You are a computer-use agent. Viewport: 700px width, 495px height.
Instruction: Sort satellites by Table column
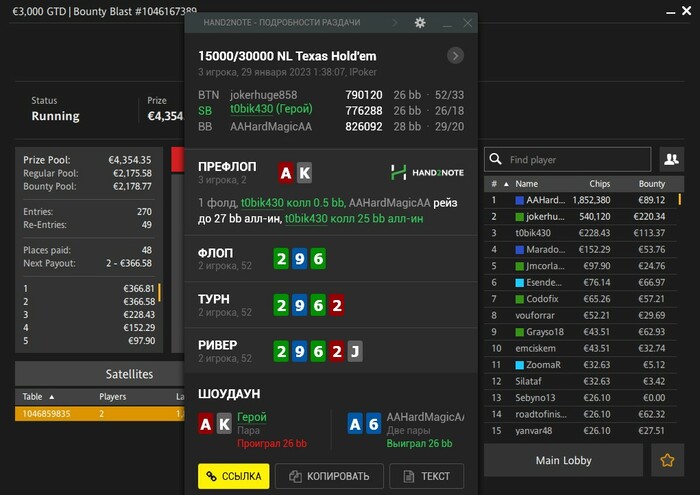tap(32, 397)
